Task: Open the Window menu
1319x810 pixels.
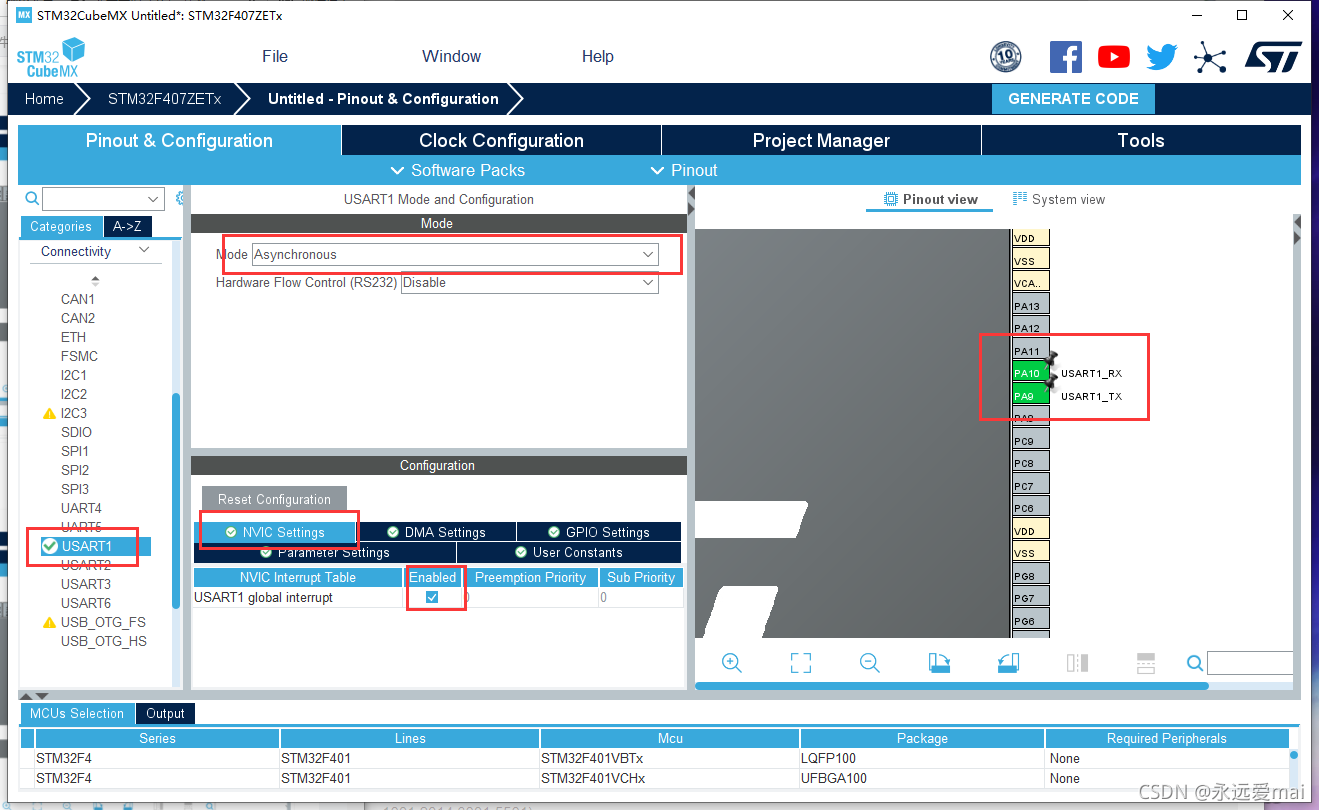Action: point(451,56)
